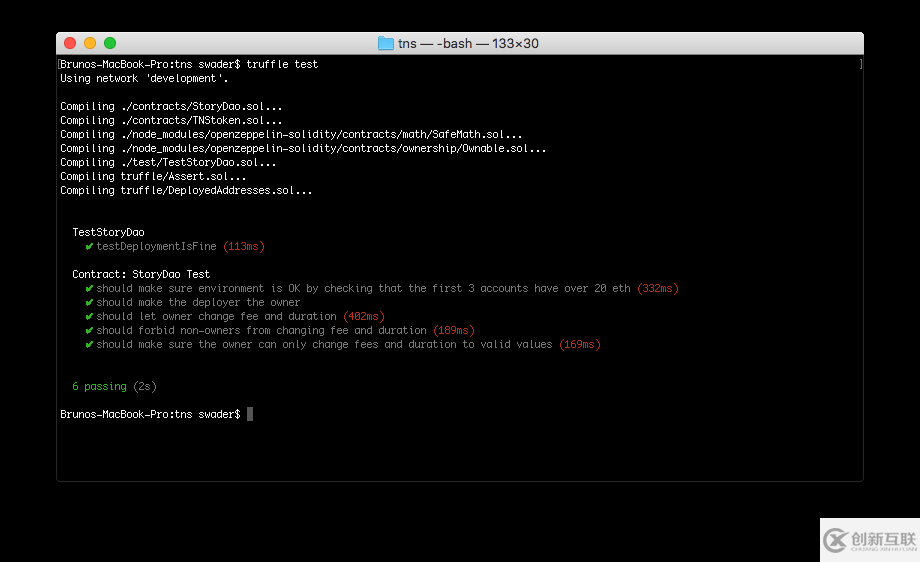This screenshot has width=920, height=562.
Task: Click the window title 'tns — -bash — 133×30'
Action: pos(468,43)
